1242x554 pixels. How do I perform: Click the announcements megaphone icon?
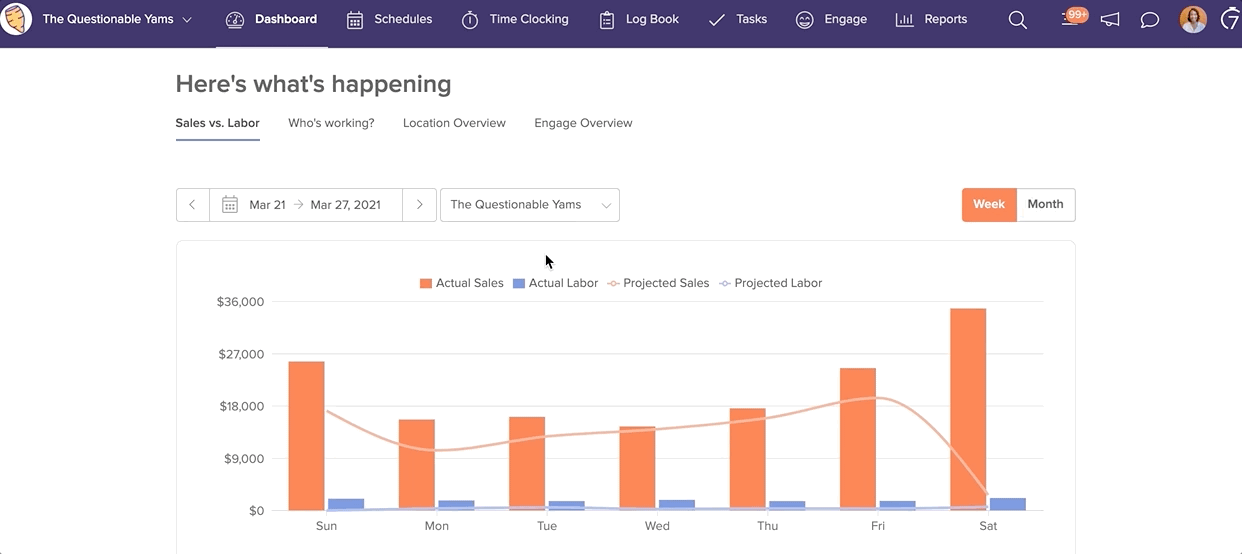click(x=1110, y=20)
